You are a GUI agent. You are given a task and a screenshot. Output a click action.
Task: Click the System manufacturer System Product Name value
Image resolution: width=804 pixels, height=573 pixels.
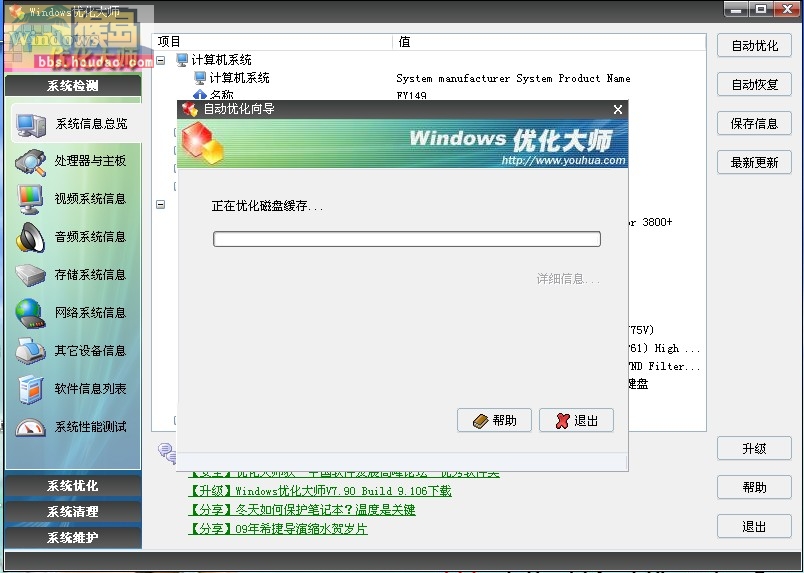coord(513,78)
